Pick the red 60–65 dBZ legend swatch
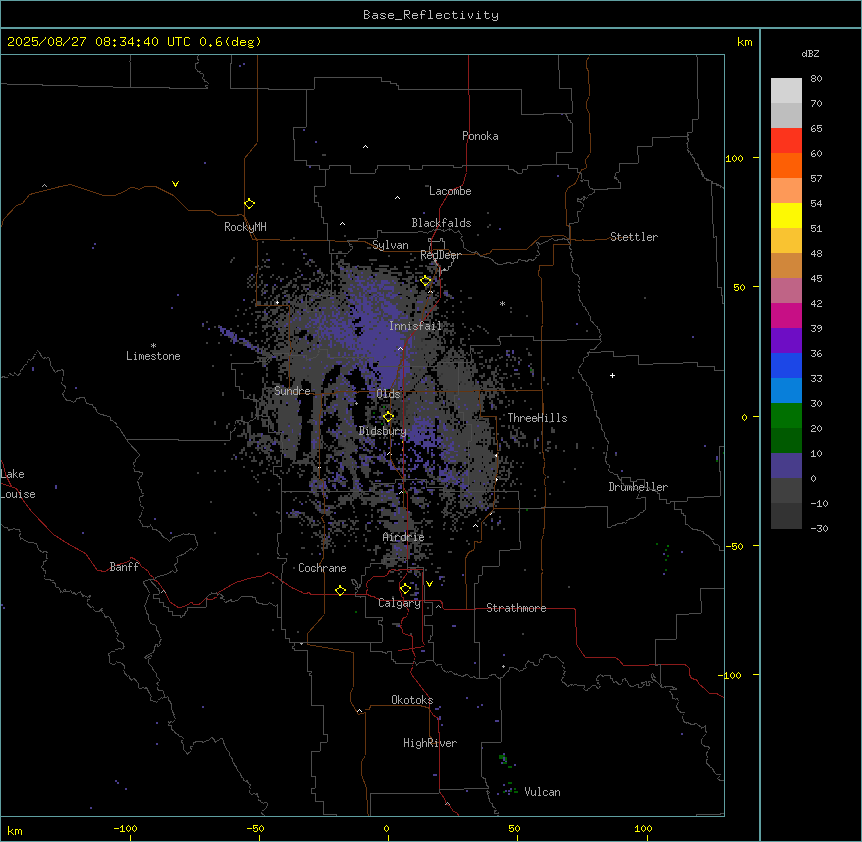862x842 pixels. coord(786,141)
